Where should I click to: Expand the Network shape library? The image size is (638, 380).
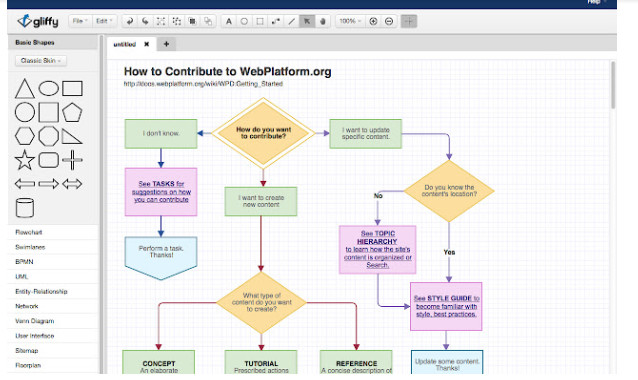pos(53,306)
